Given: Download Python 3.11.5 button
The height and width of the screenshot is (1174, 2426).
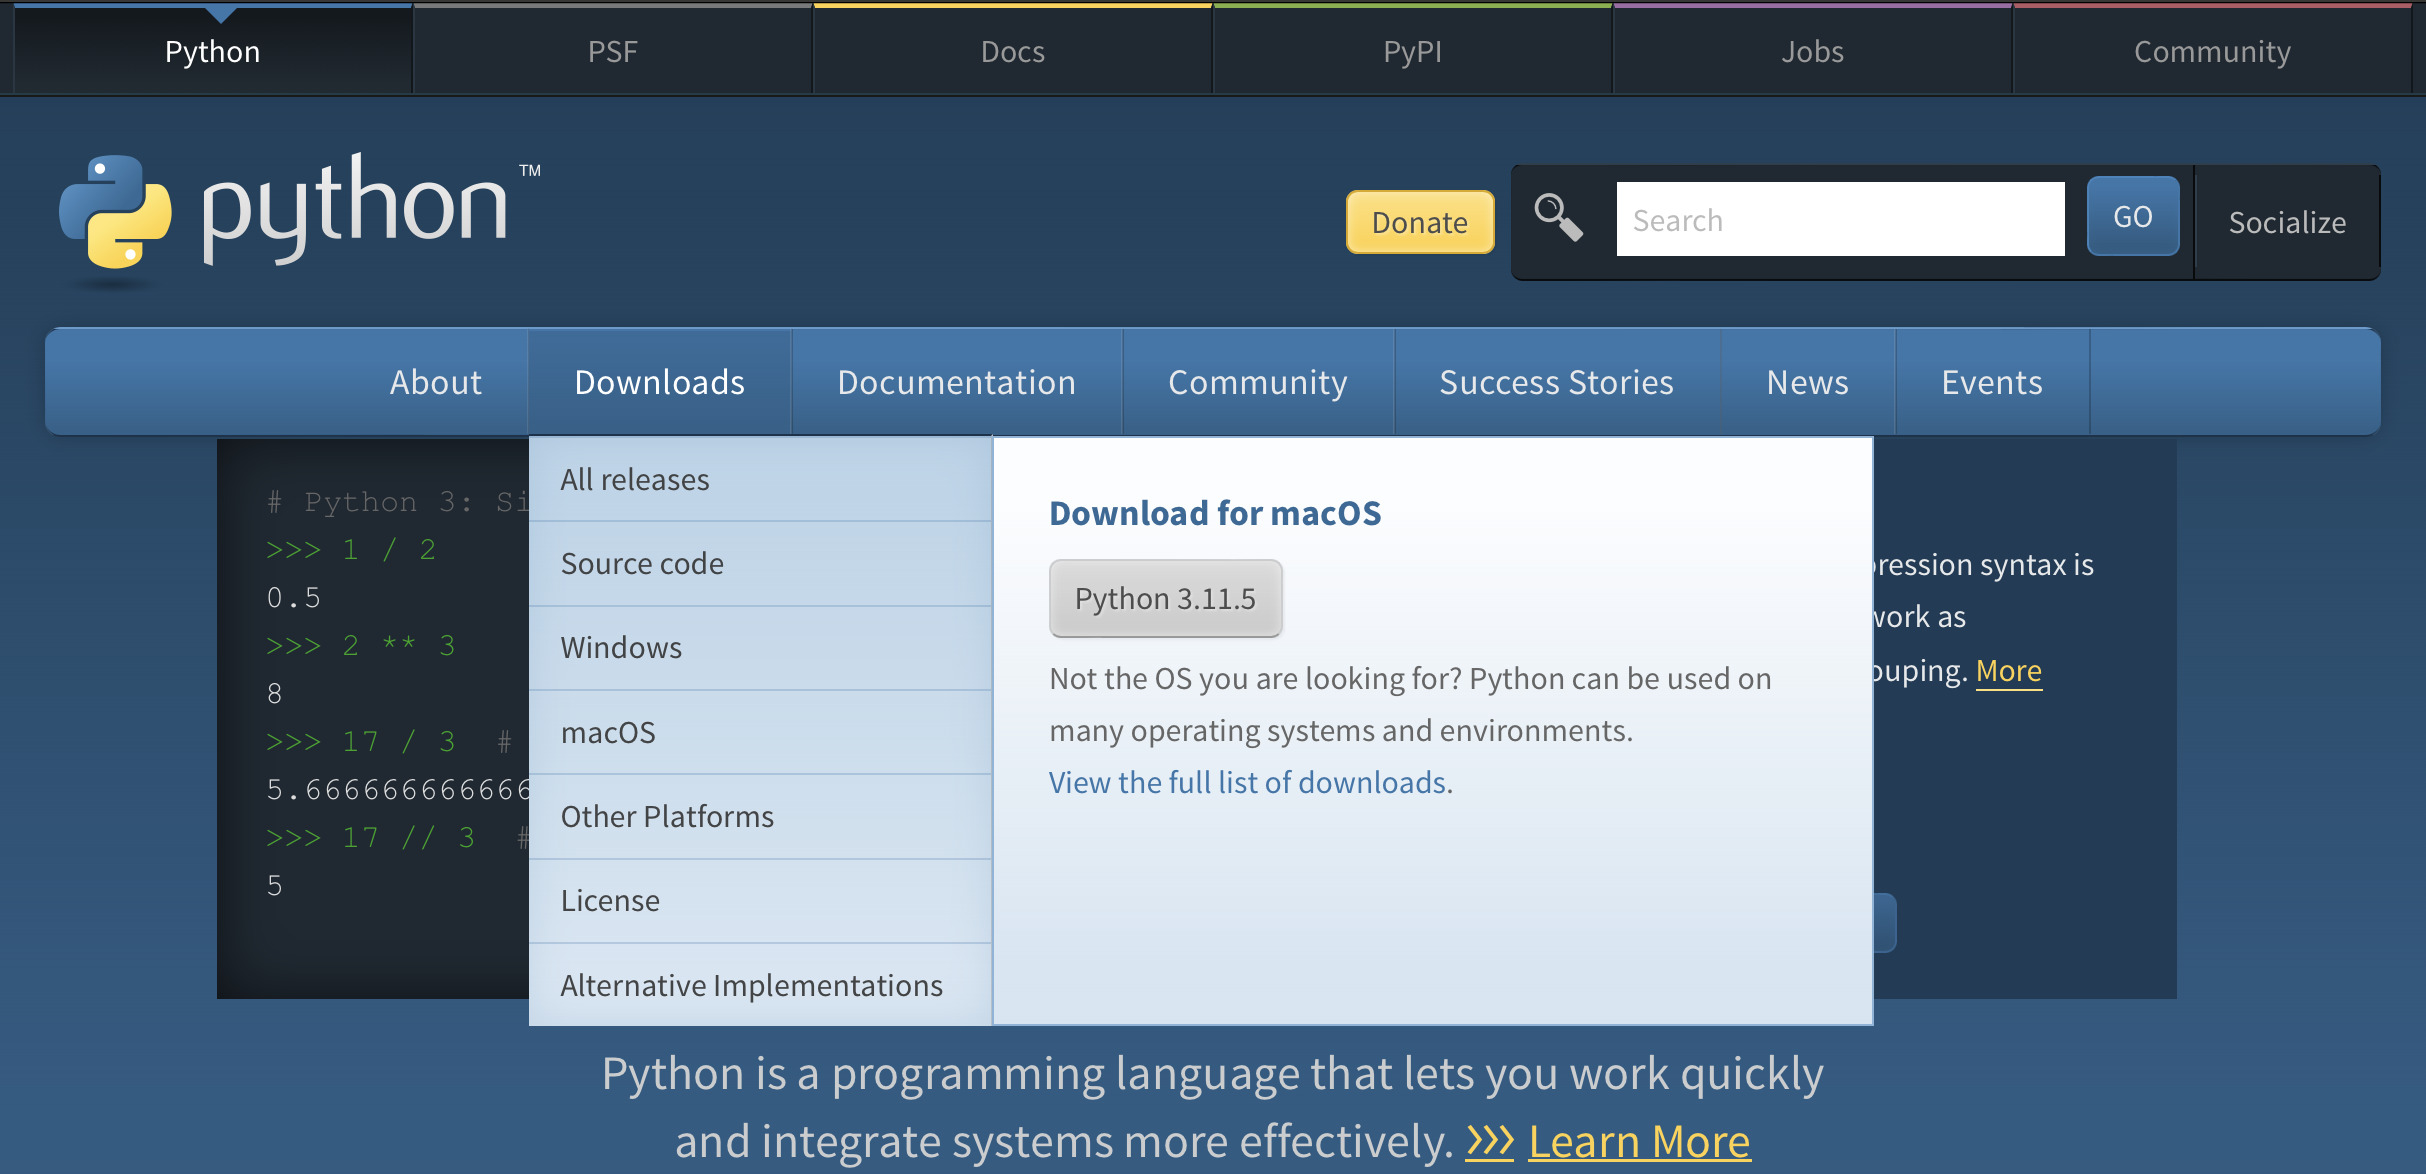Looking at the screenshot, I should coord(1165,598).
